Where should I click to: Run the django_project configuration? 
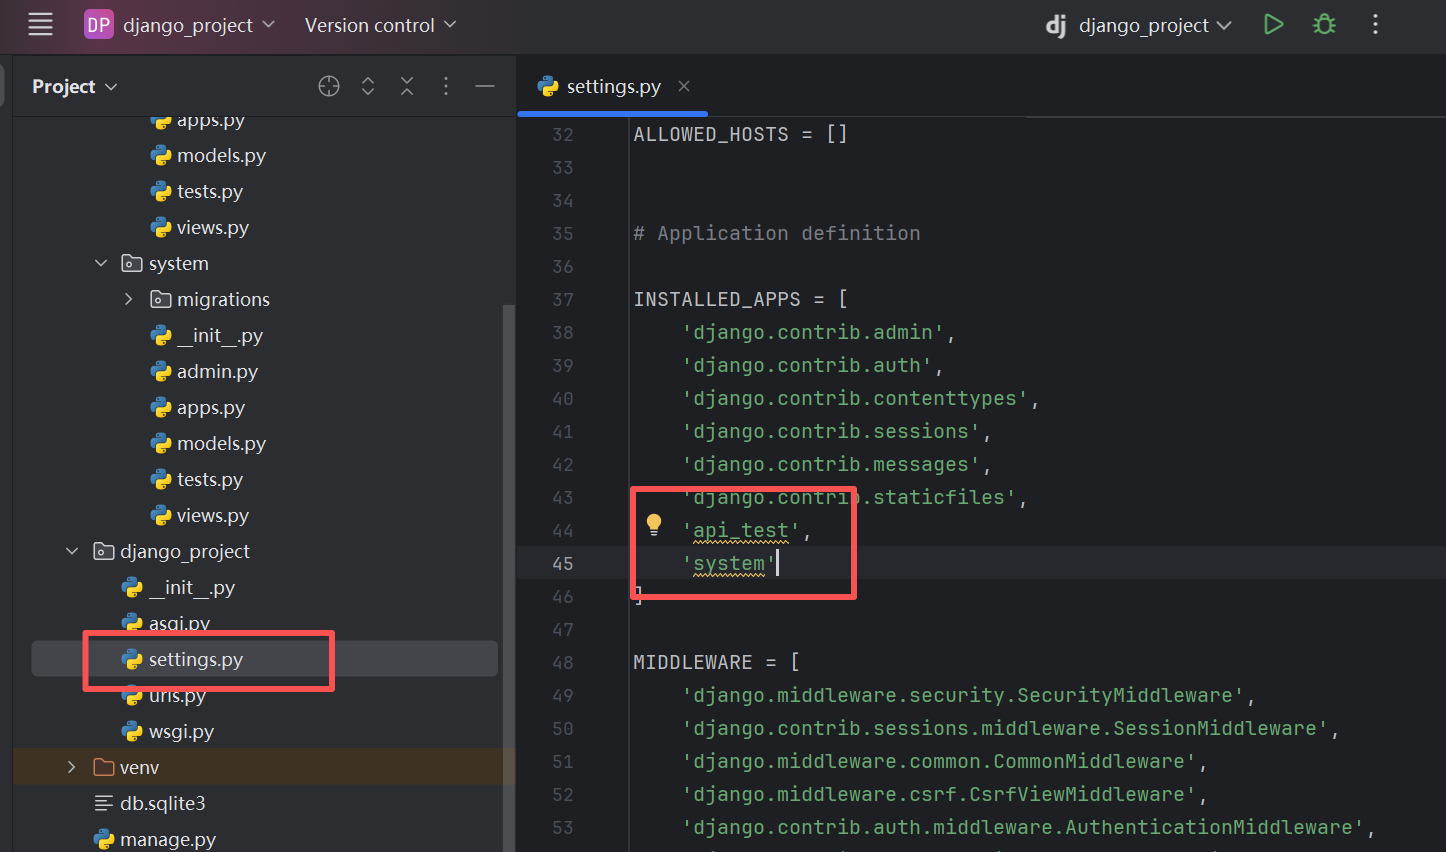pos(1273,24)
